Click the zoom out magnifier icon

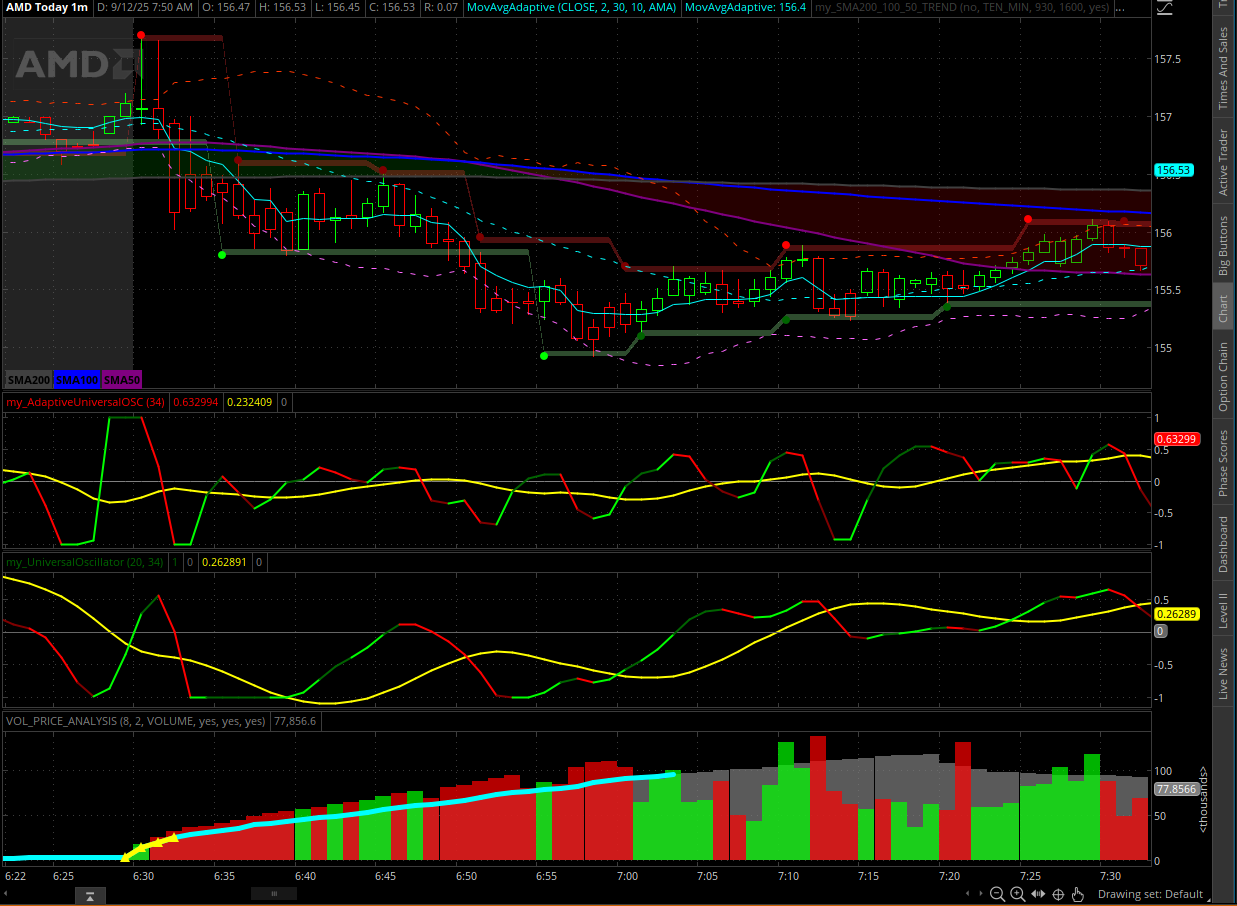click(997, 894)
